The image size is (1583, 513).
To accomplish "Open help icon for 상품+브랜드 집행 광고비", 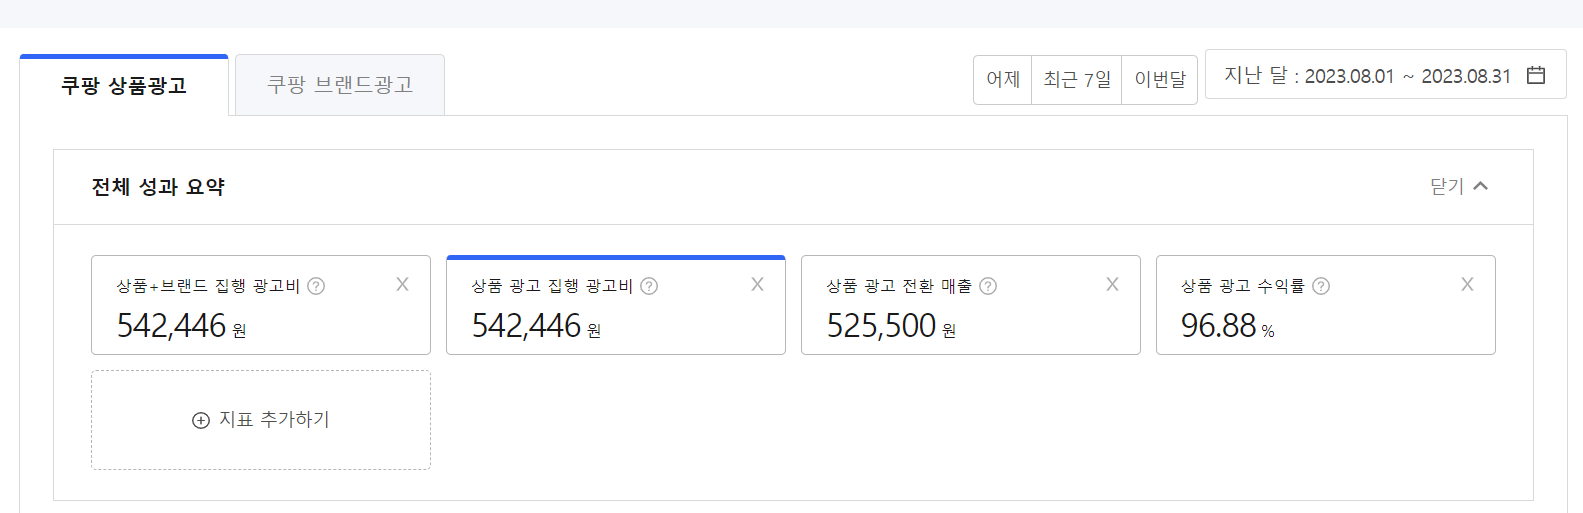I will (x=316, y=286).
